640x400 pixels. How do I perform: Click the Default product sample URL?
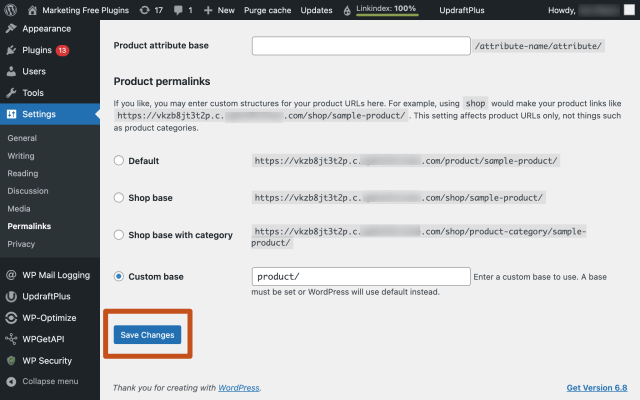tap(406, 161)
